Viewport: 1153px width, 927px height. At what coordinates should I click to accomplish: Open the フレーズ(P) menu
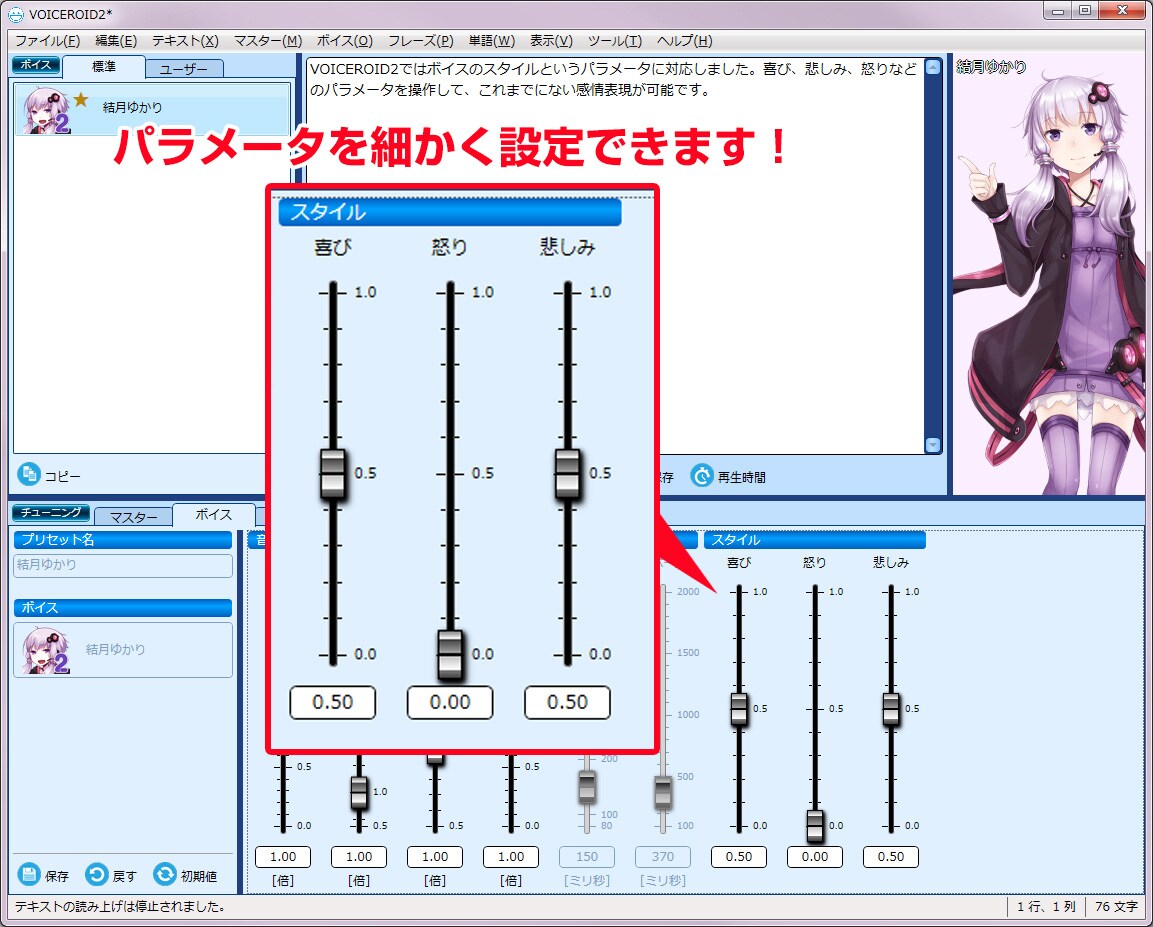tap(421, 41)
